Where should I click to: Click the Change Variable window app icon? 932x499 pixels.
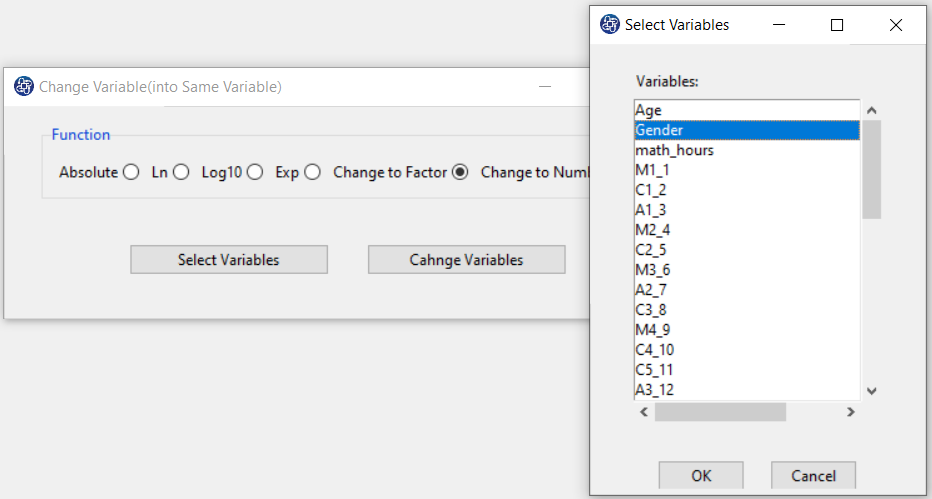24,87
